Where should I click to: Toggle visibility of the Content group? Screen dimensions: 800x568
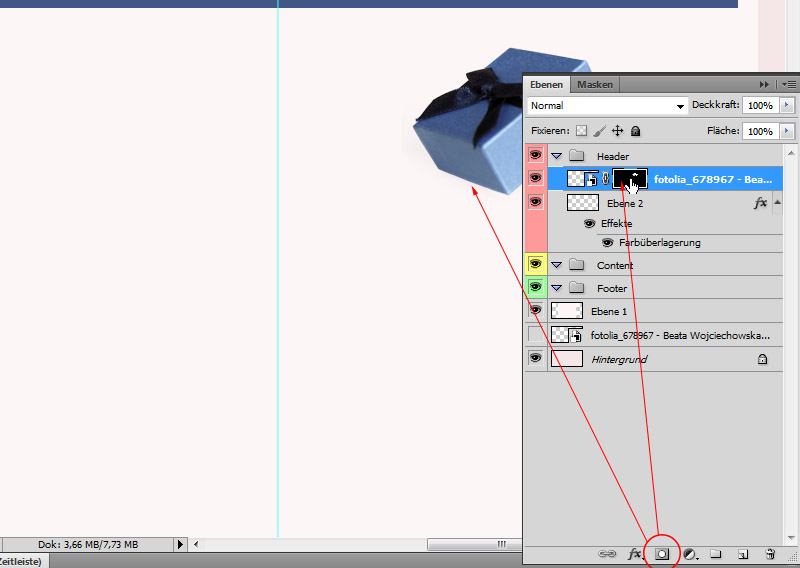pos(535,265)
